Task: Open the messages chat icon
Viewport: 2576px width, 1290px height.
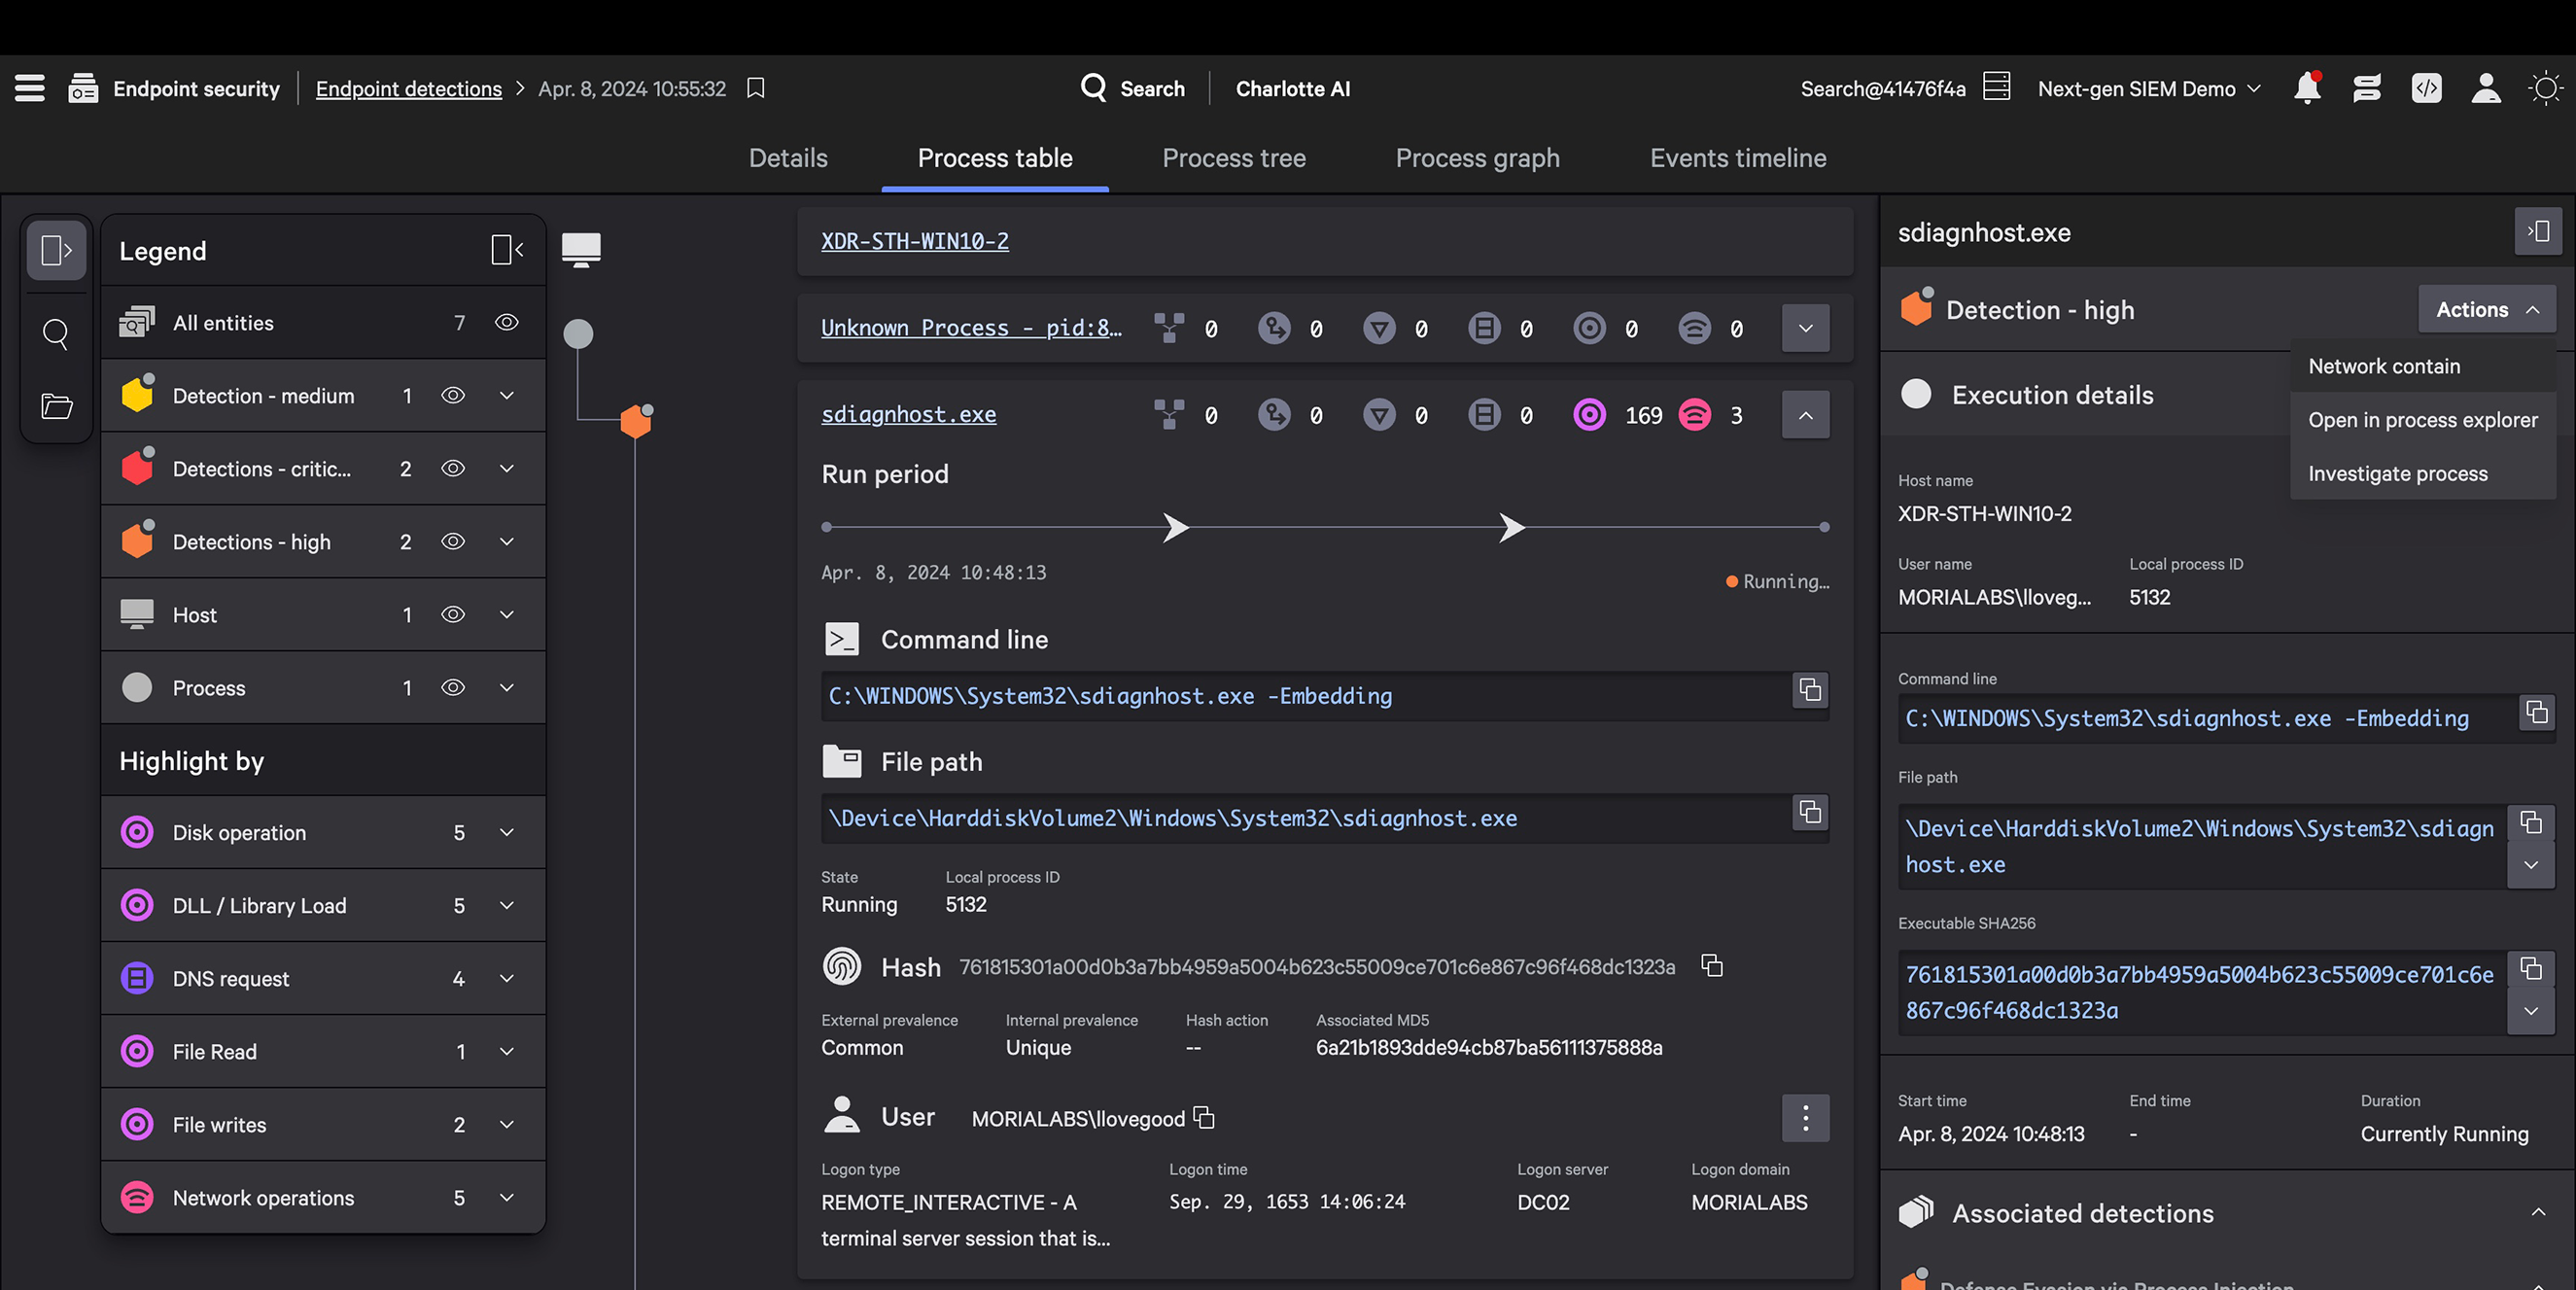Action: click(2367, 88)
